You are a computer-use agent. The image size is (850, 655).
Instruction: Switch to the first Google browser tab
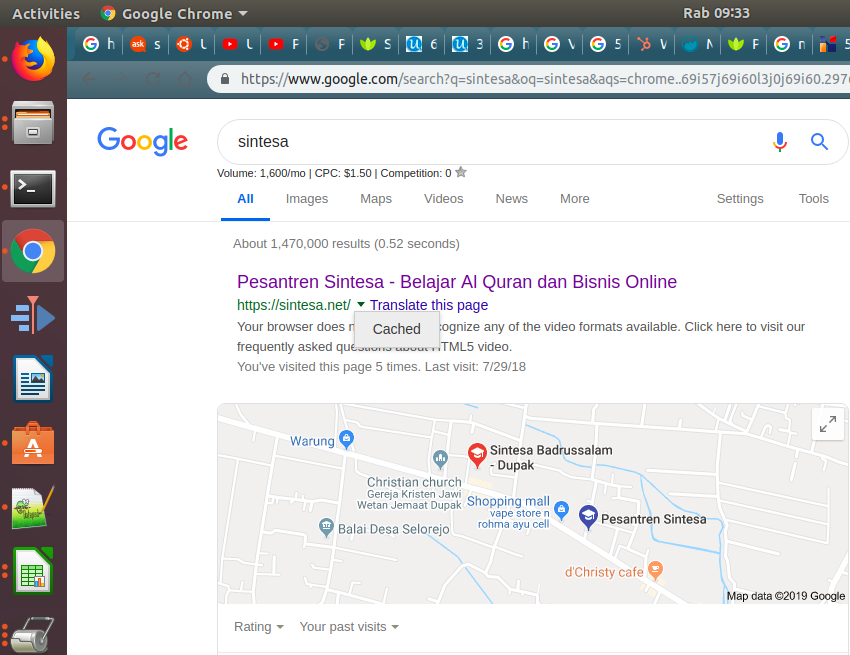click(x=99, y=44)
